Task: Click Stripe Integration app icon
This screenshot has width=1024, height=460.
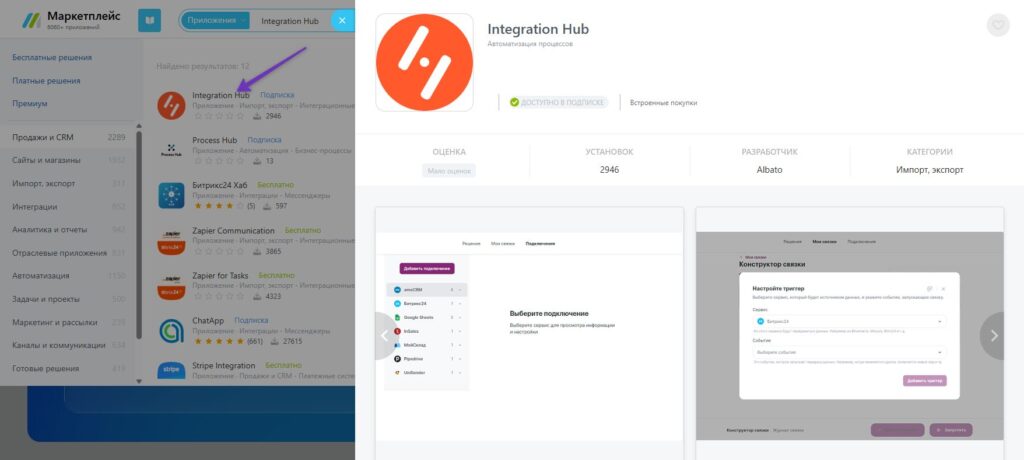Action: pyautogui.click(x=171, y=371)
